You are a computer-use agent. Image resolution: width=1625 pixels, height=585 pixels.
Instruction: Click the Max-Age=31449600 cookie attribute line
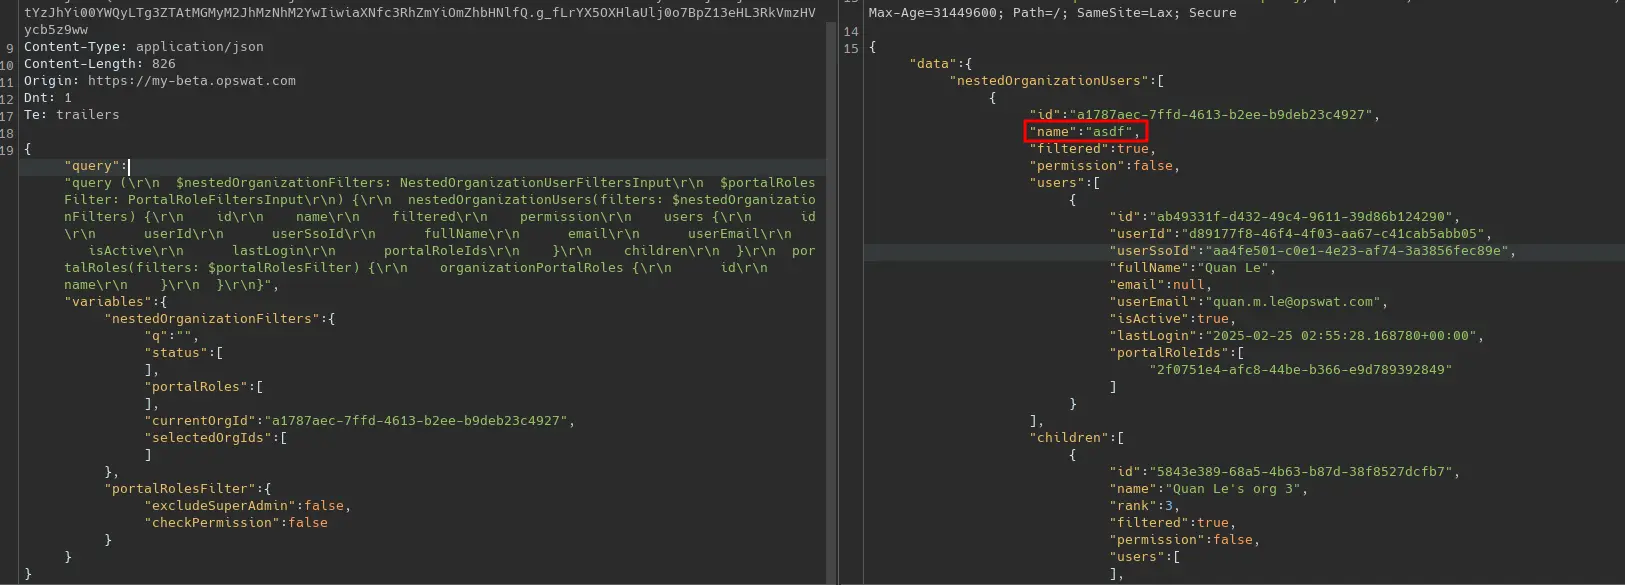(x=1052, y=13)
